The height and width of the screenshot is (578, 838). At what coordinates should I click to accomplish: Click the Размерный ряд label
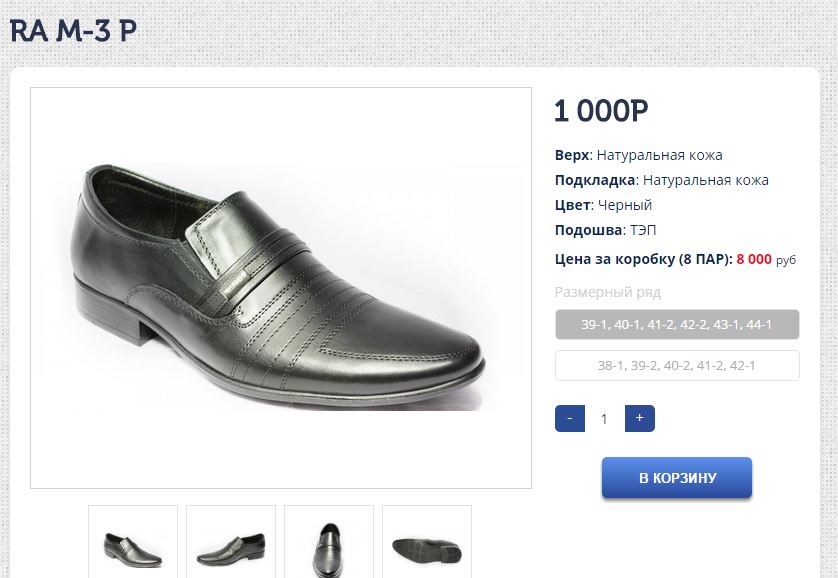click(x=608, y=292)
